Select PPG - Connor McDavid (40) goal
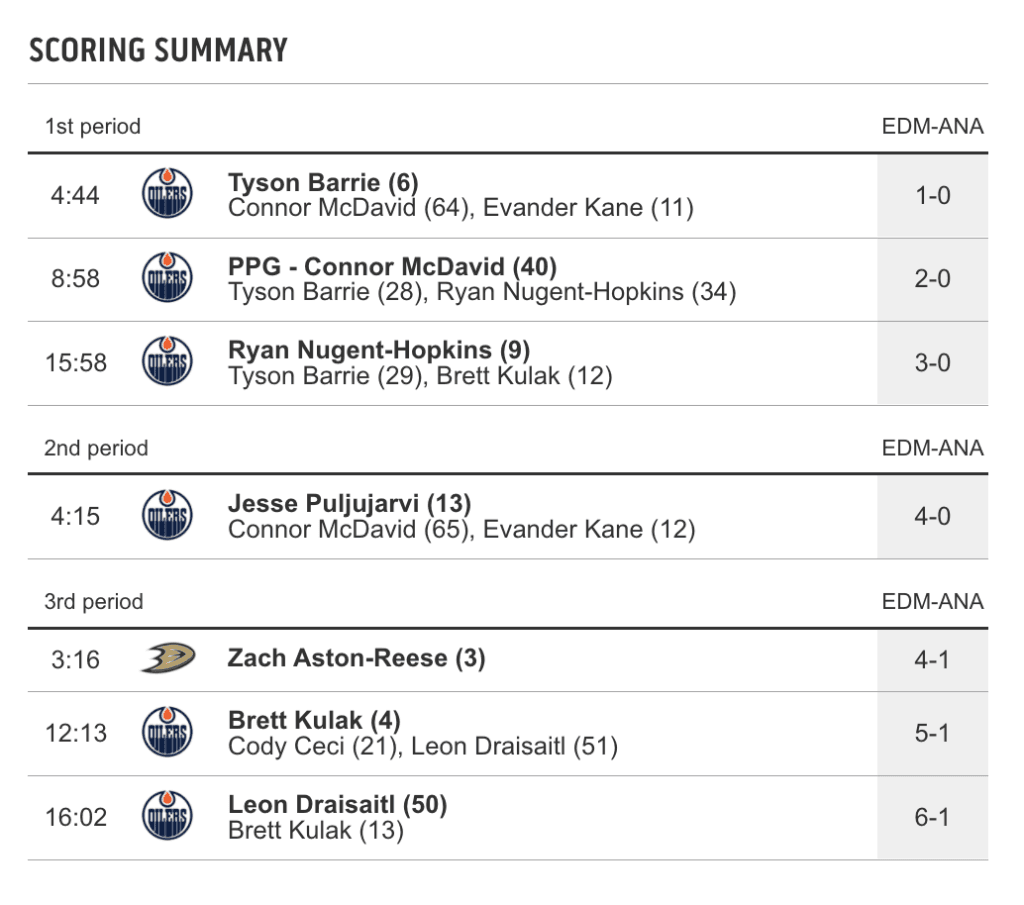1024x905 pixels. coord(392,267)
